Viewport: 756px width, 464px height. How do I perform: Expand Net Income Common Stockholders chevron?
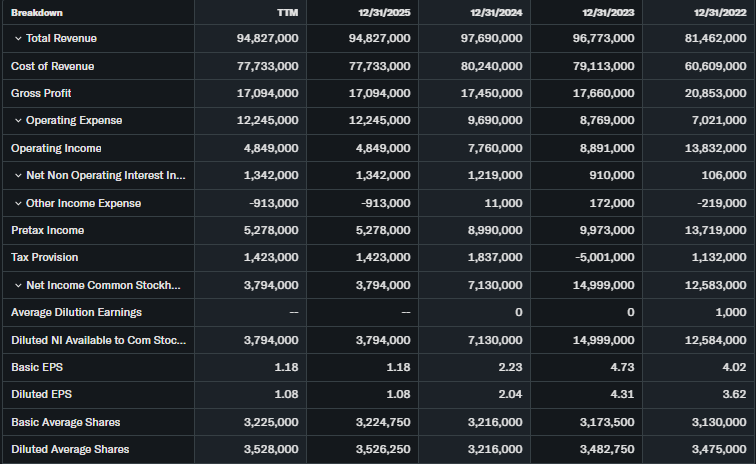18,286
